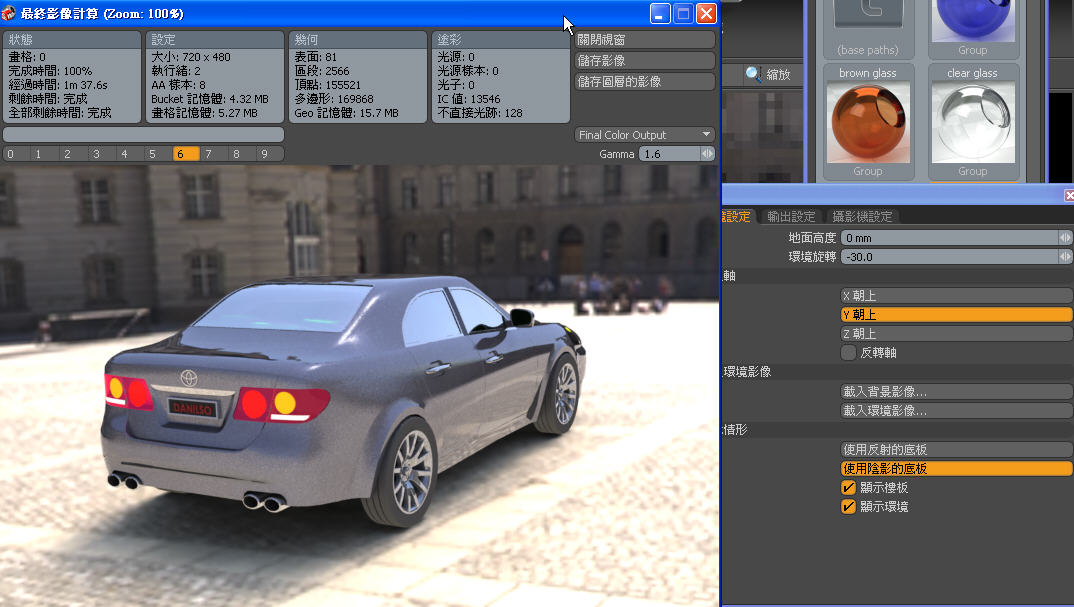Select the 使用陰影的底板 option
This screenshot has width=1074, height=607.
pyautogui.click(x=956, y=469)
